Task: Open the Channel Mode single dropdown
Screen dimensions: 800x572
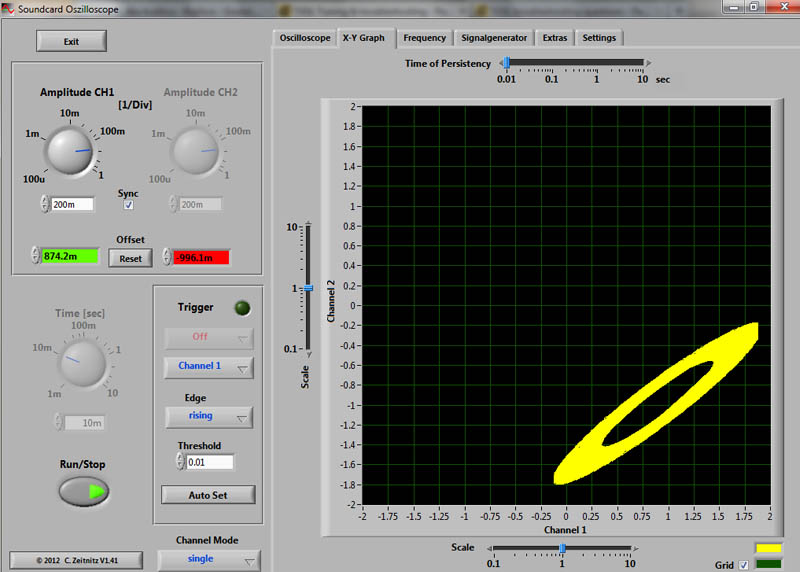Action: point(208,559)
